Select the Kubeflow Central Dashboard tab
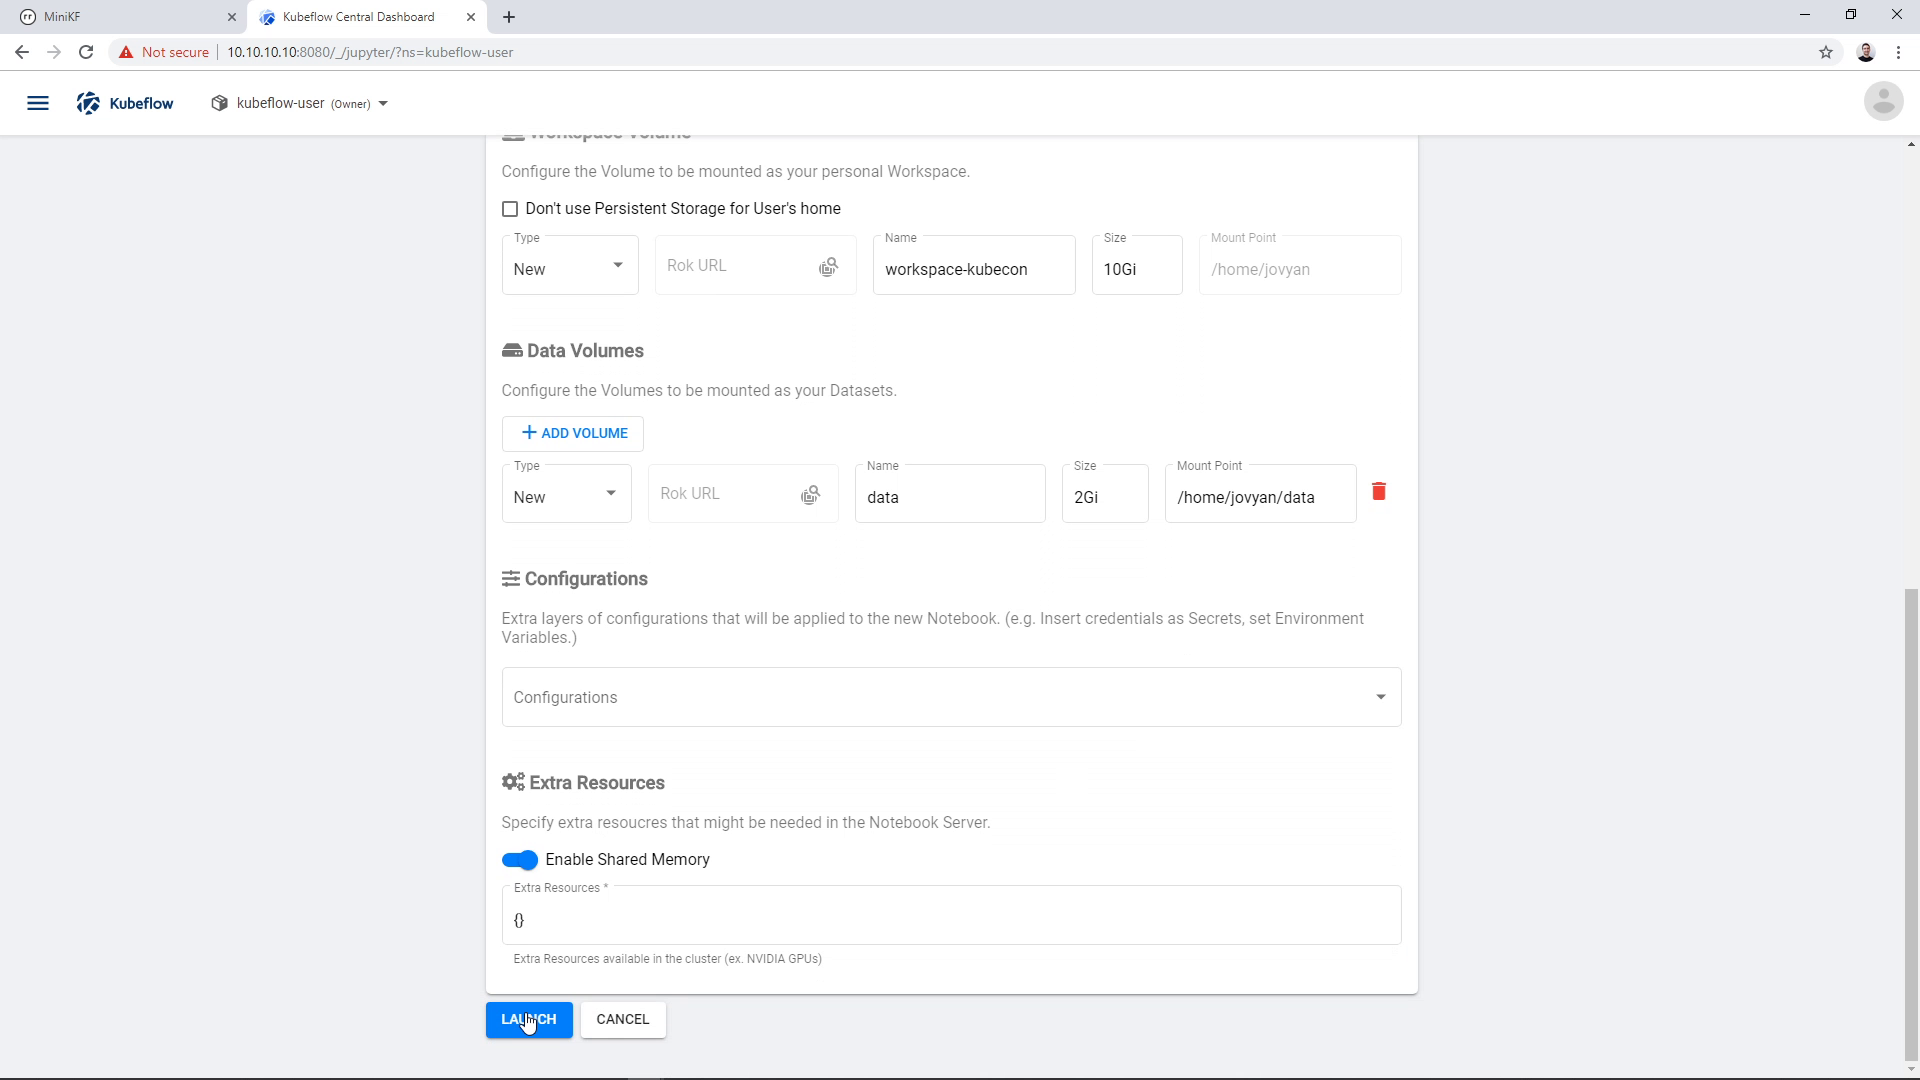This screenshot has width=1920, height=1080. pyautogui.click(x=366, y=17)
